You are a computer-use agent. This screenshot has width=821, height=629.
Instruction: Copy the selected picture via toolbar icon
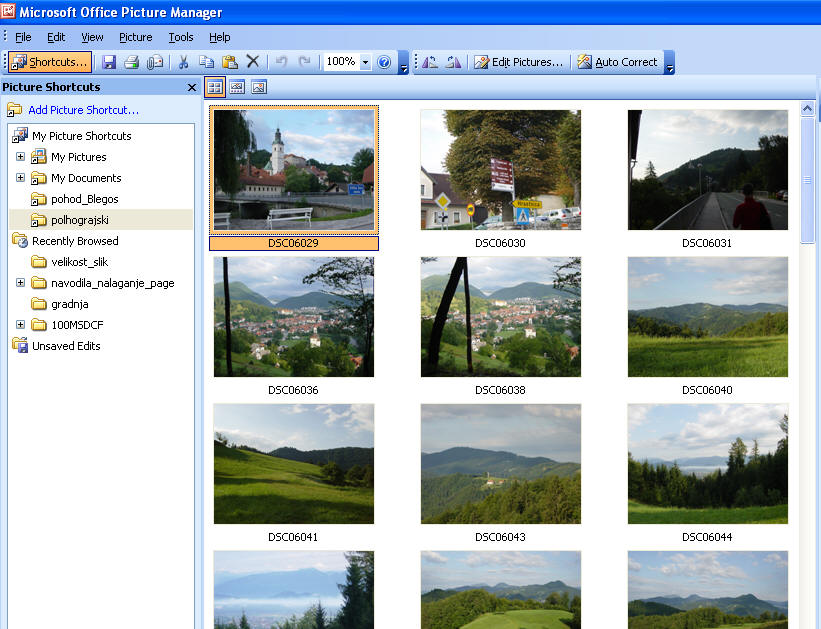[x=206, y=62]
